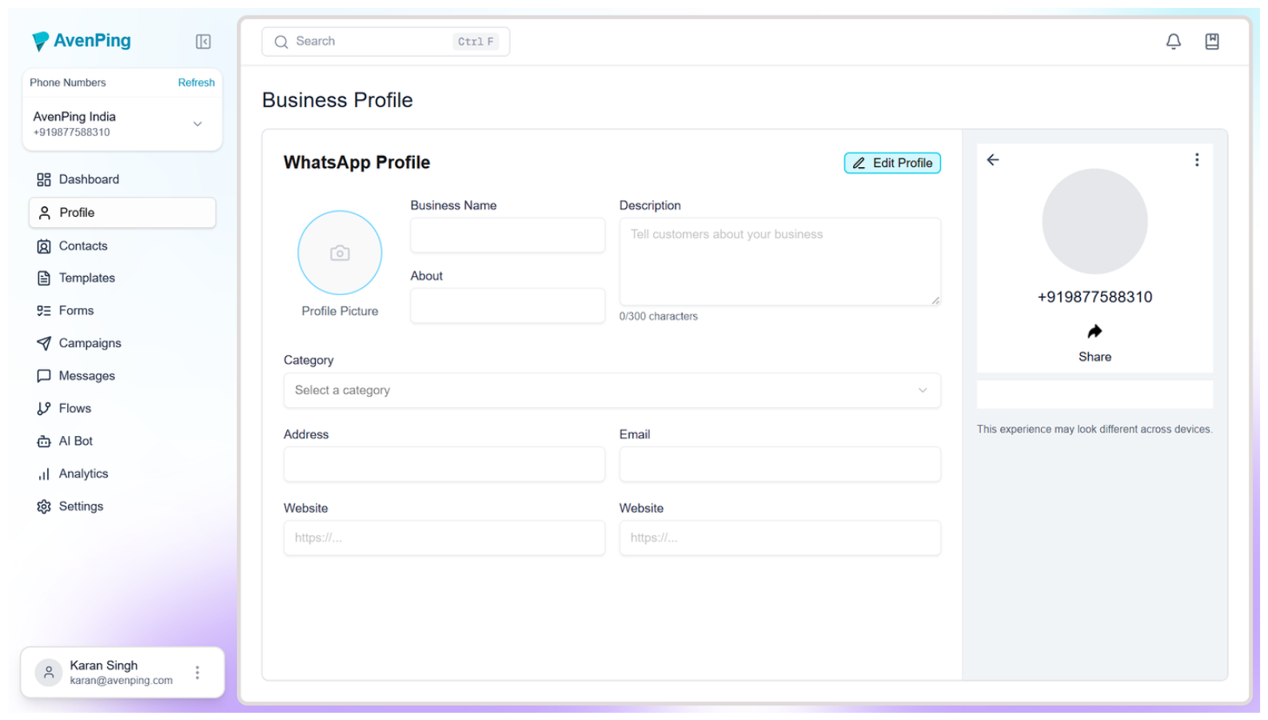Expand the AvenPing India phone number selector
This screenshot has width=1268, height=720.
point(197,124)
